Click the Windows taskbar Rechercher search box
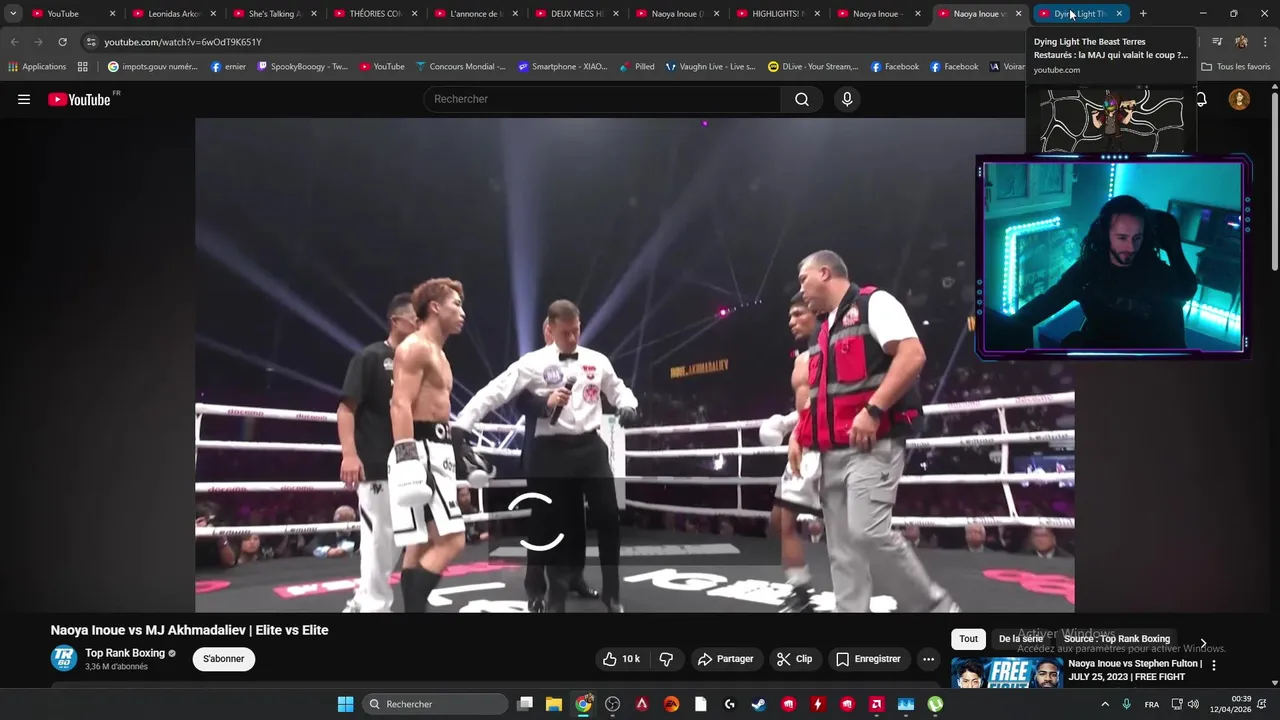This screenshot has height=720, width=1280. (434, 704)
